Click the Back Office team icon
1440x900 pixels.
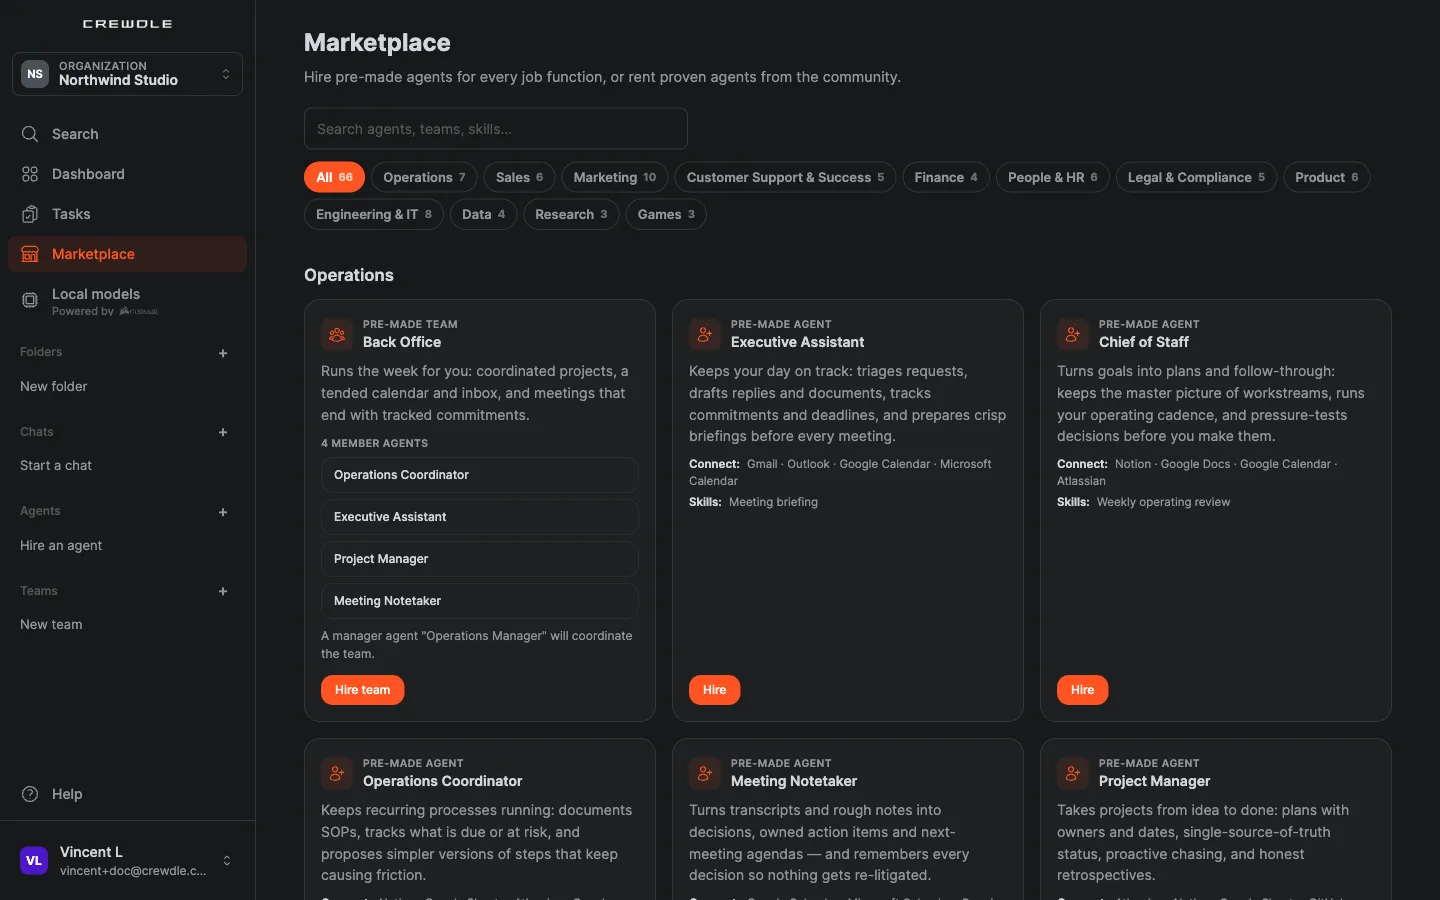click(337, 334)
